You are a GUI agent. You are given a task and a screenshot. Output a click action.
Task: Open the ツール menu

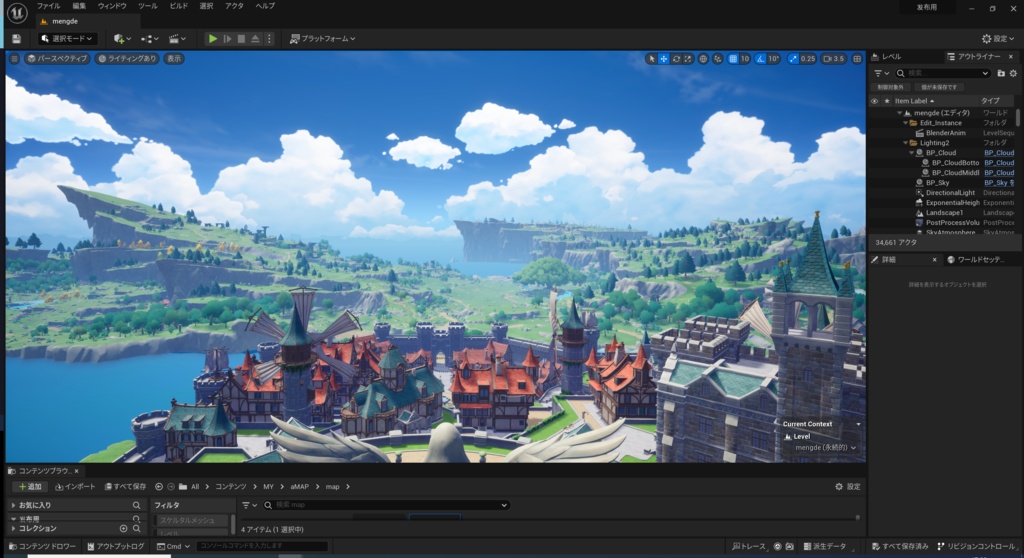pyautogui.click(x=148, y=6)
